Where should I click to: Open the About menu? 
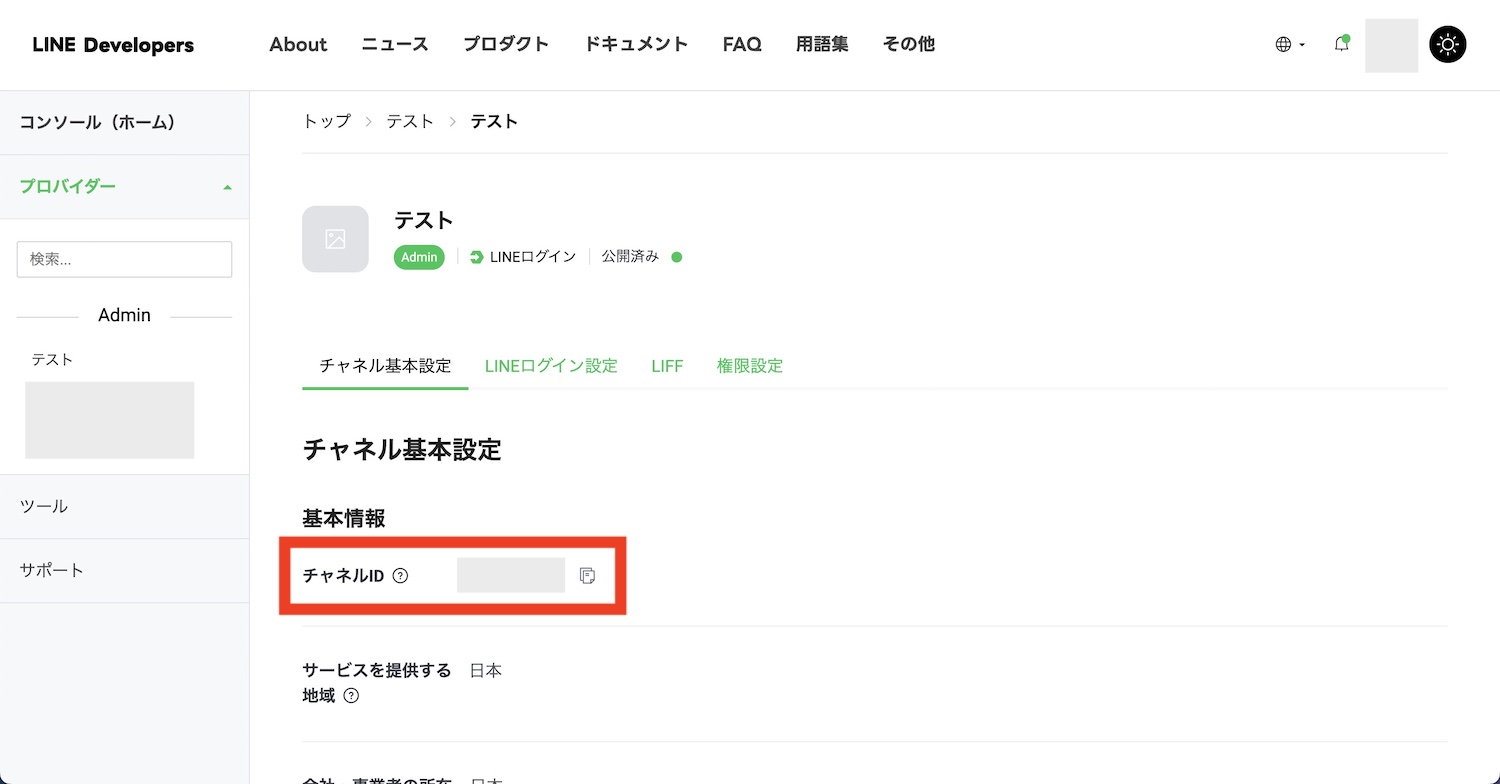(298, 44)
